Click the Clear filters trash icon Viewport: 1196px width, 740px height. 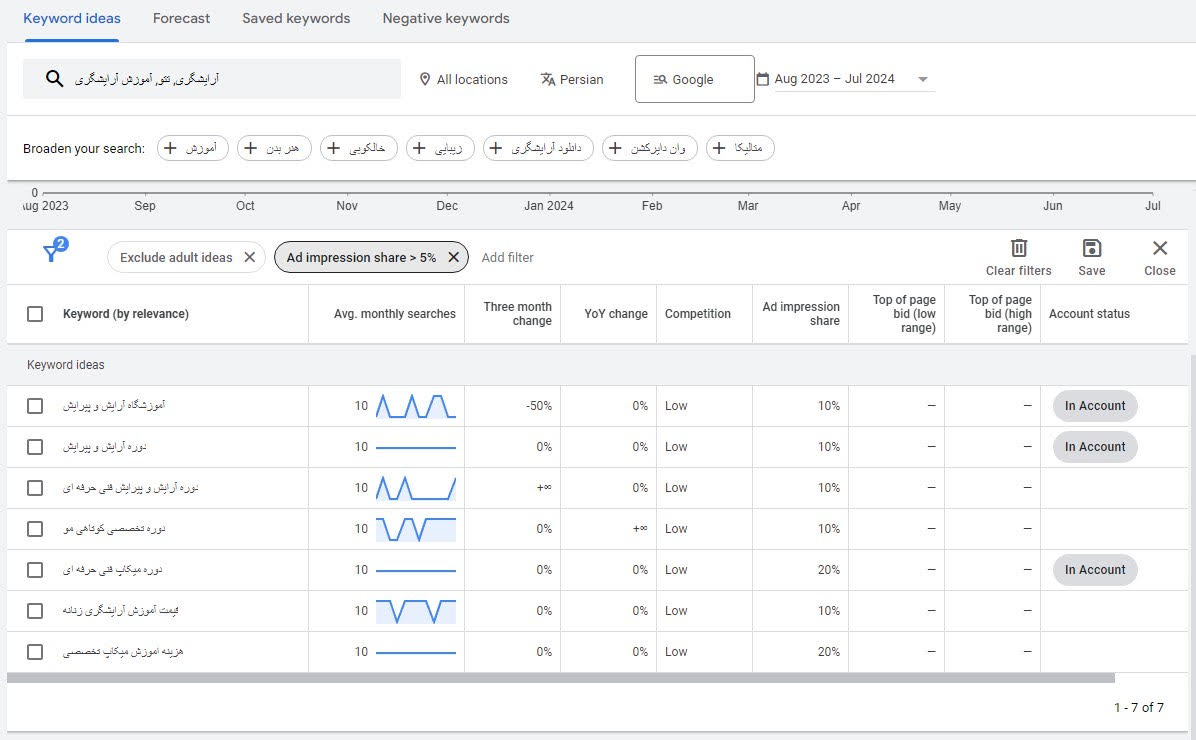coord(1018,248)
